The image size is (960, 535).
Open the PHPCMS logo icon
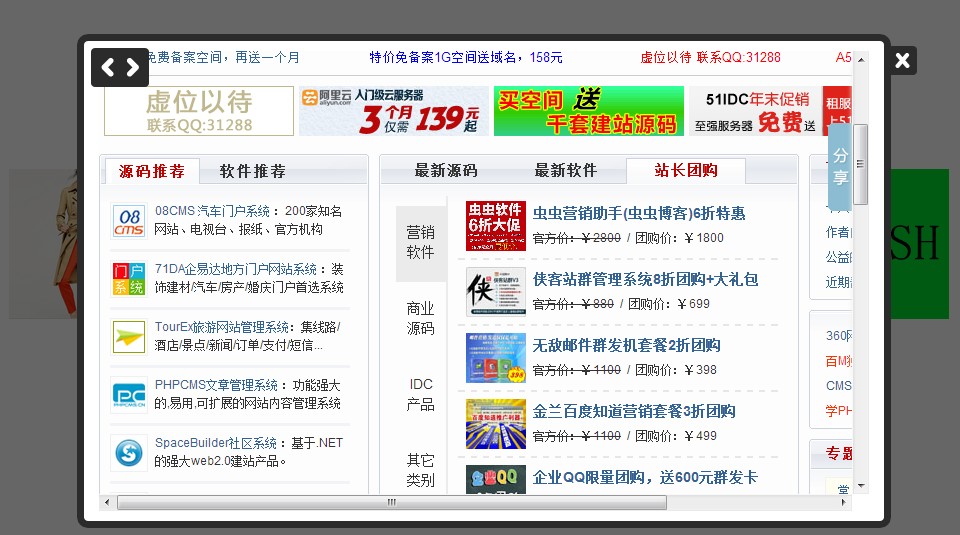(x=129, y=395)
